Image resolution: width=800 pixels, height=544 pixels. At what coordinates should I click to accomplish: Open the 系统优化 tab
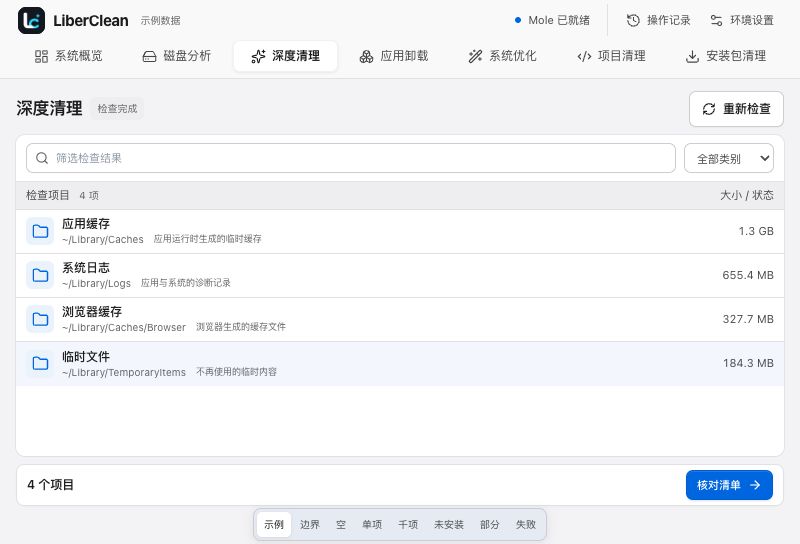503,56
